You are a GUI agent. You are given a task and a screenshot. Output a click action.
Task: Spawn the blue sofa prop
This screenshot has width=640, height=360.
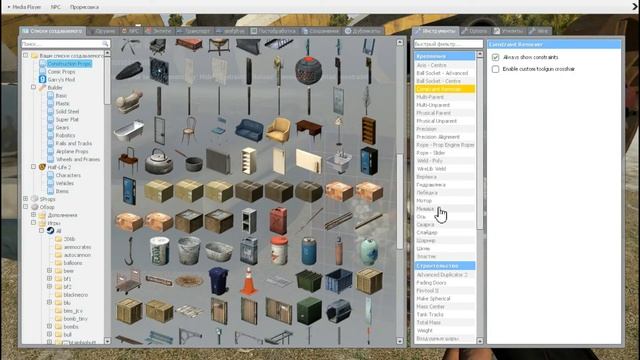[249, 131]
